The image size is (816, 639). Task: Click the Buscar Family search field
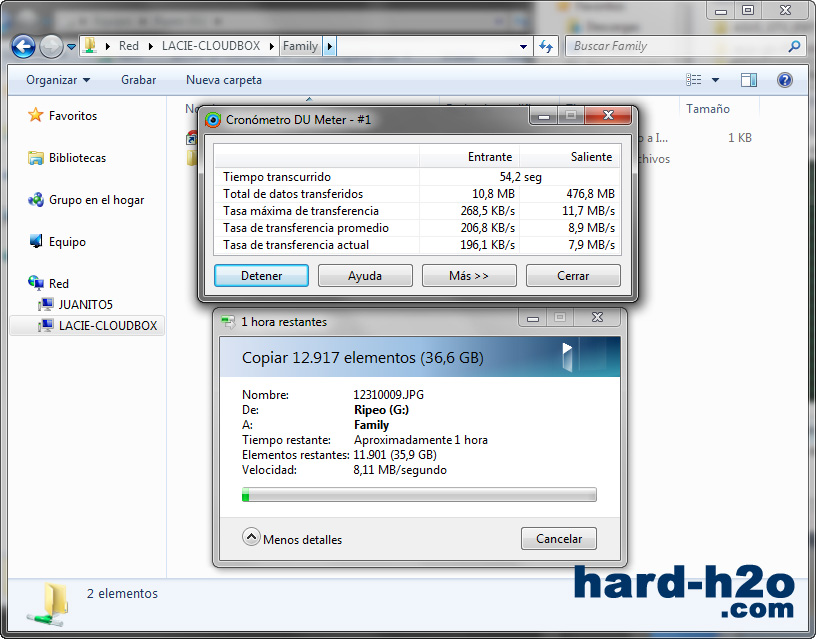tap(675, 46)
